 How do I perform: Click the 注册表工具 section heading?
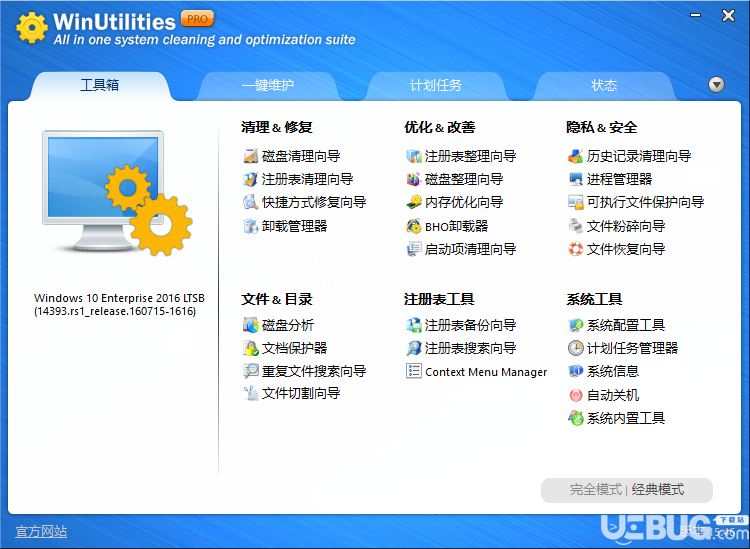[x=439, y=299]
